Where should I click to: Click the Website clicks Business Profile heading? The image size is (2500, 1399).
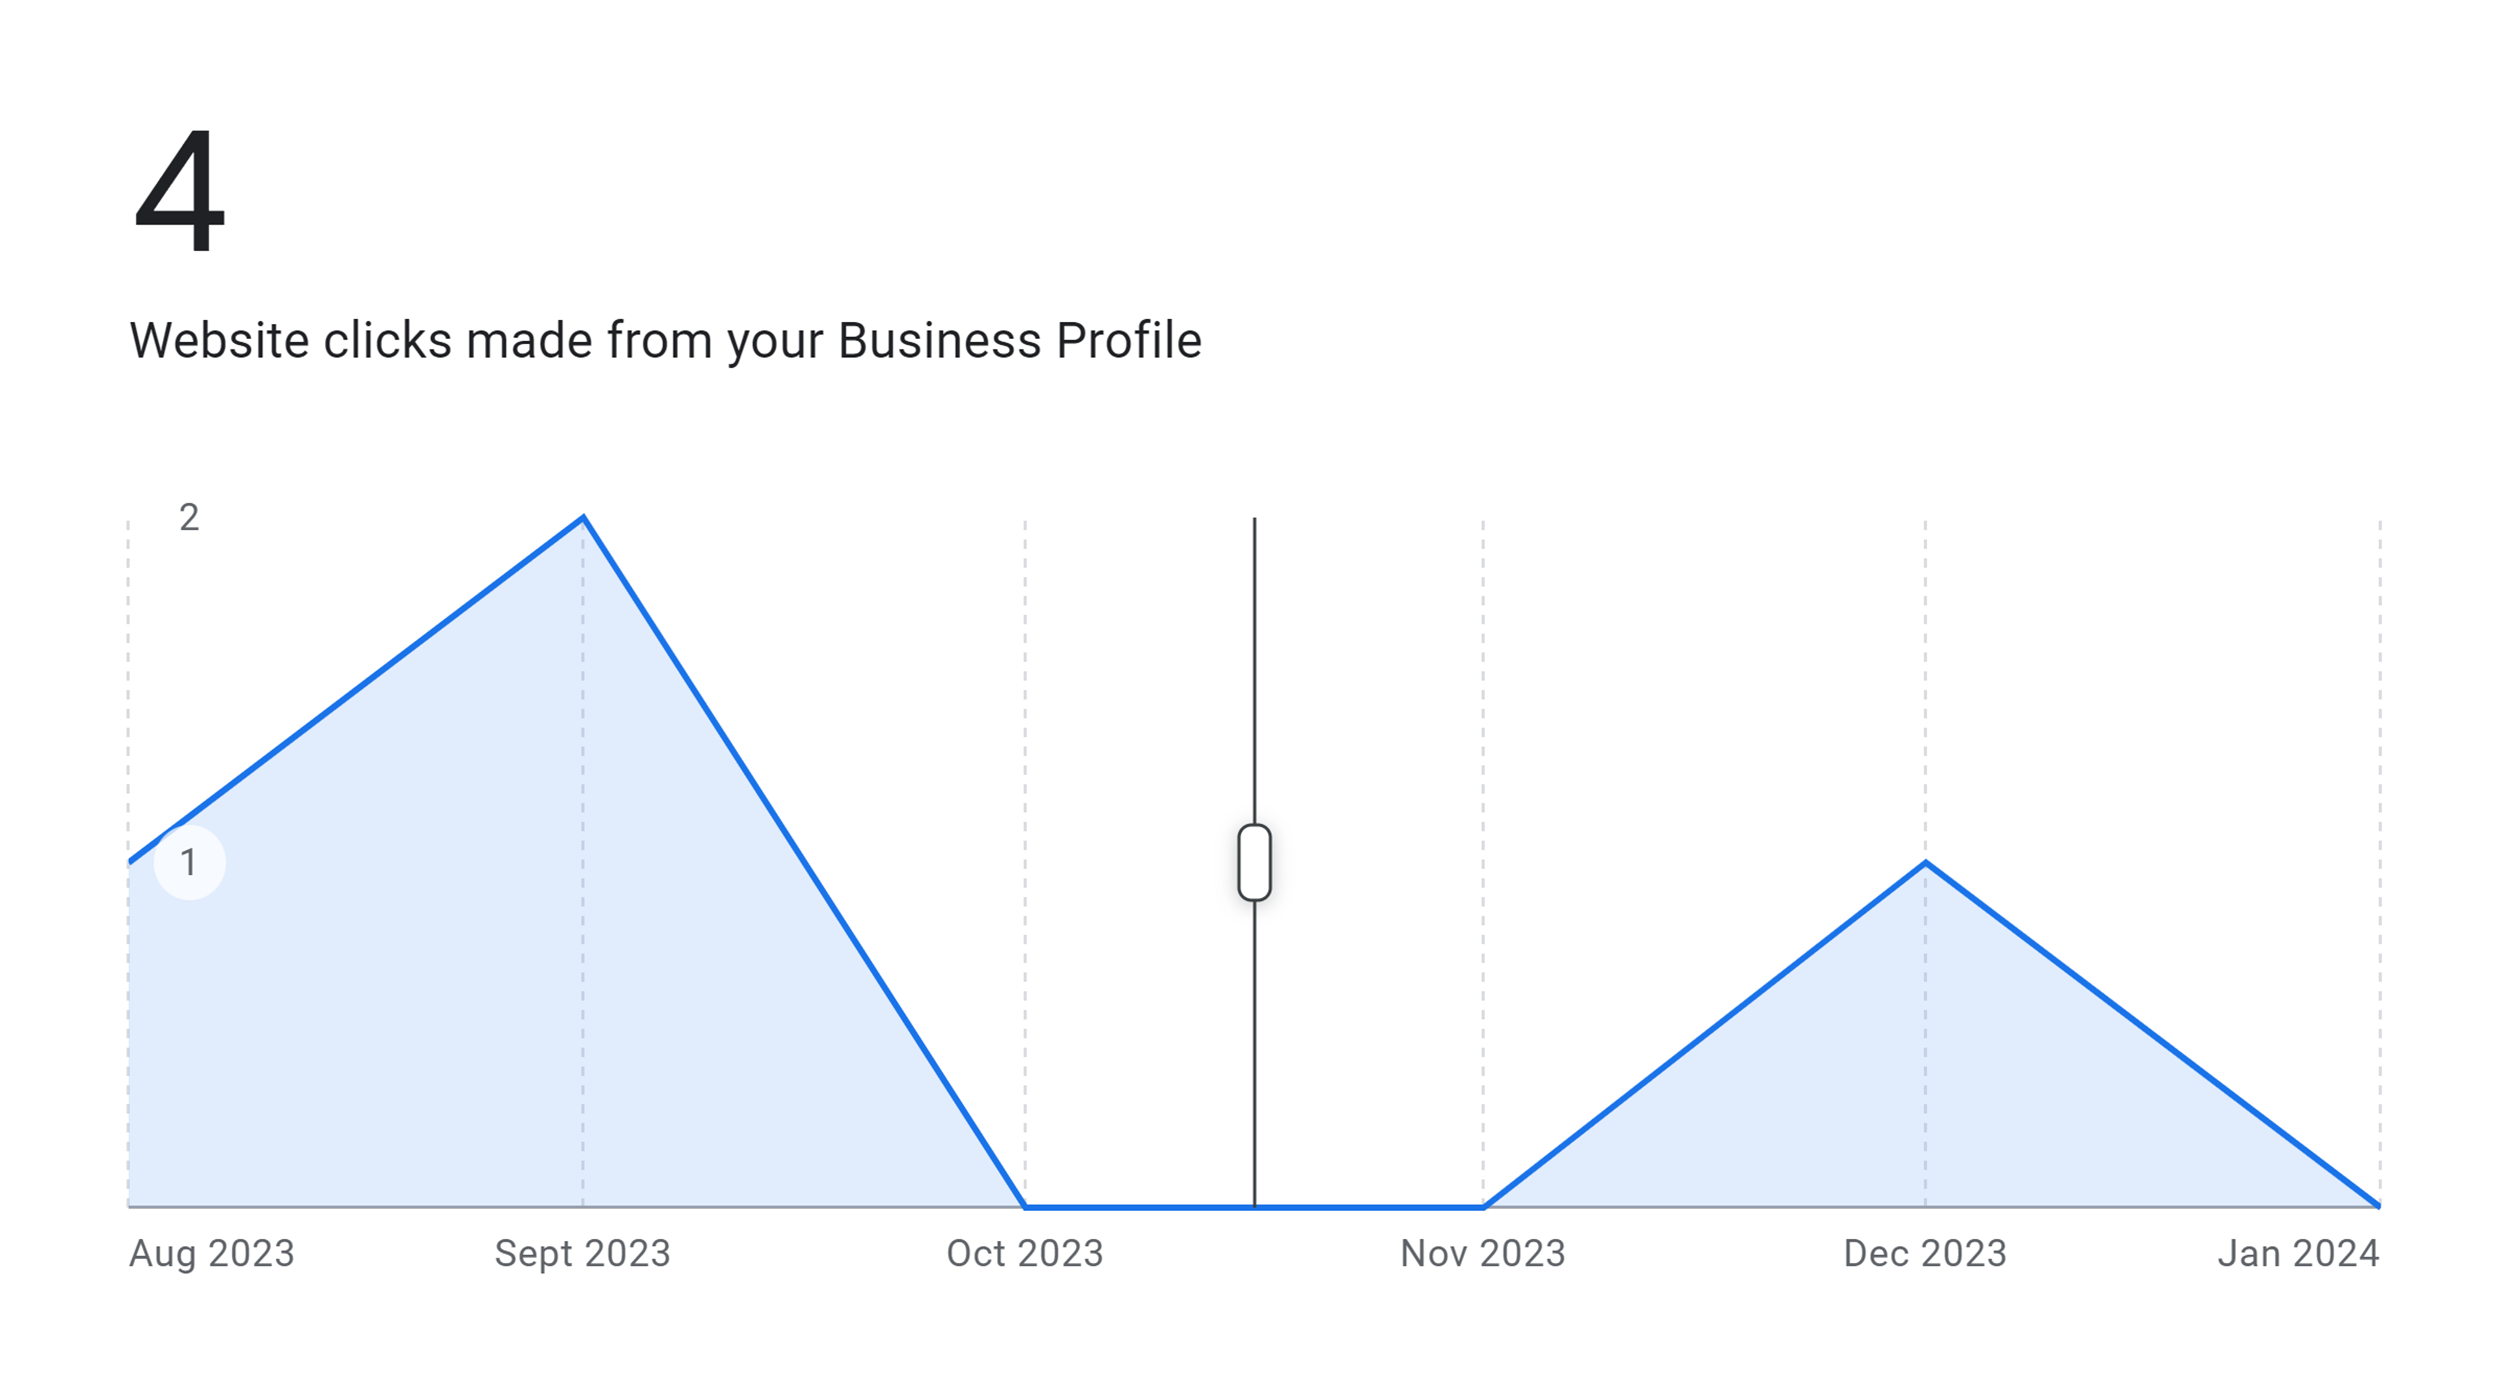pos(665,341)
